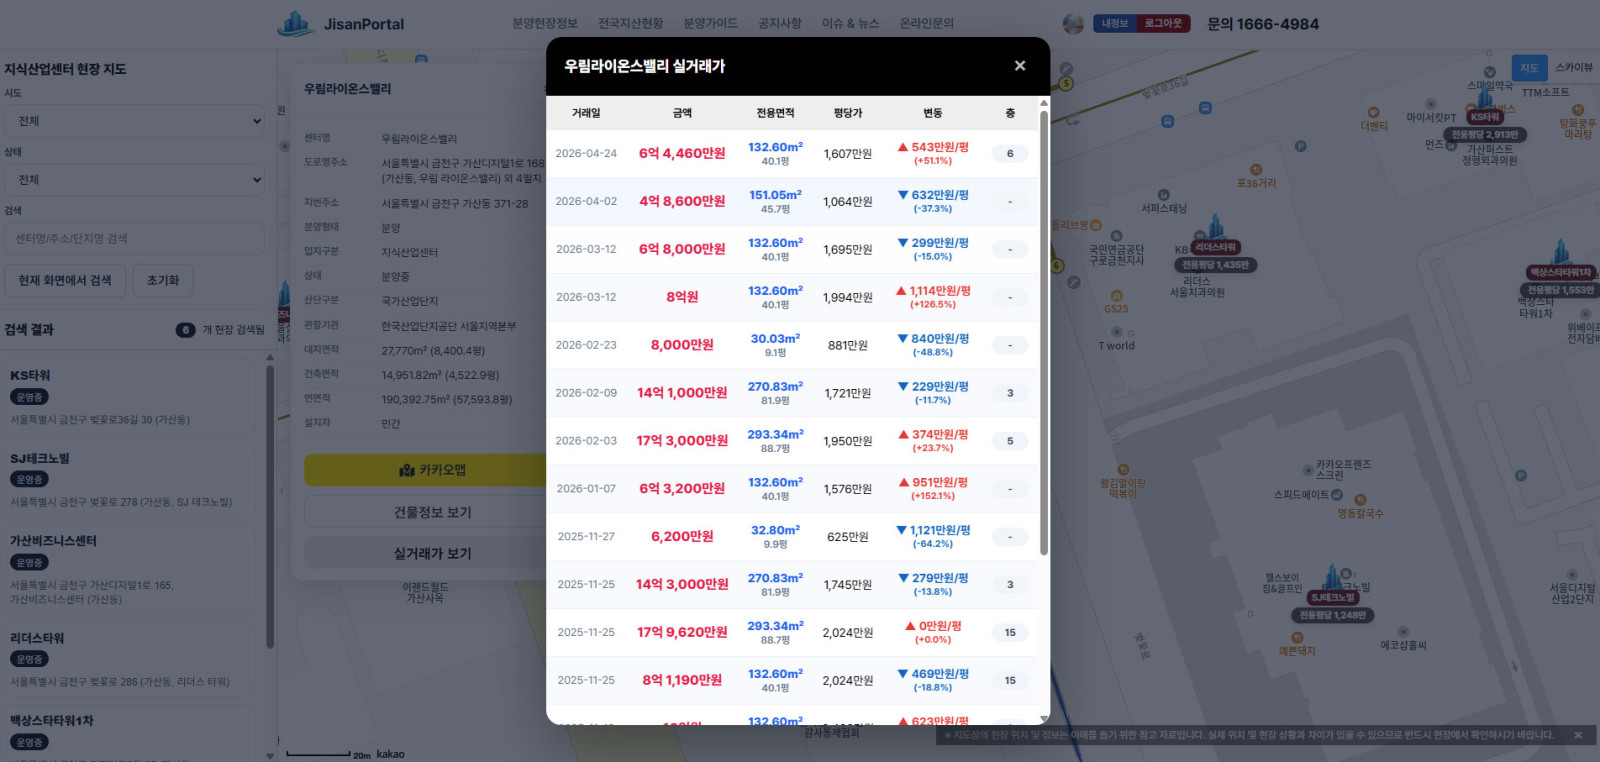This screenshot has width=1600, height=762.
Task: Select the 리더스타워 search result
Action: (128, 659)
